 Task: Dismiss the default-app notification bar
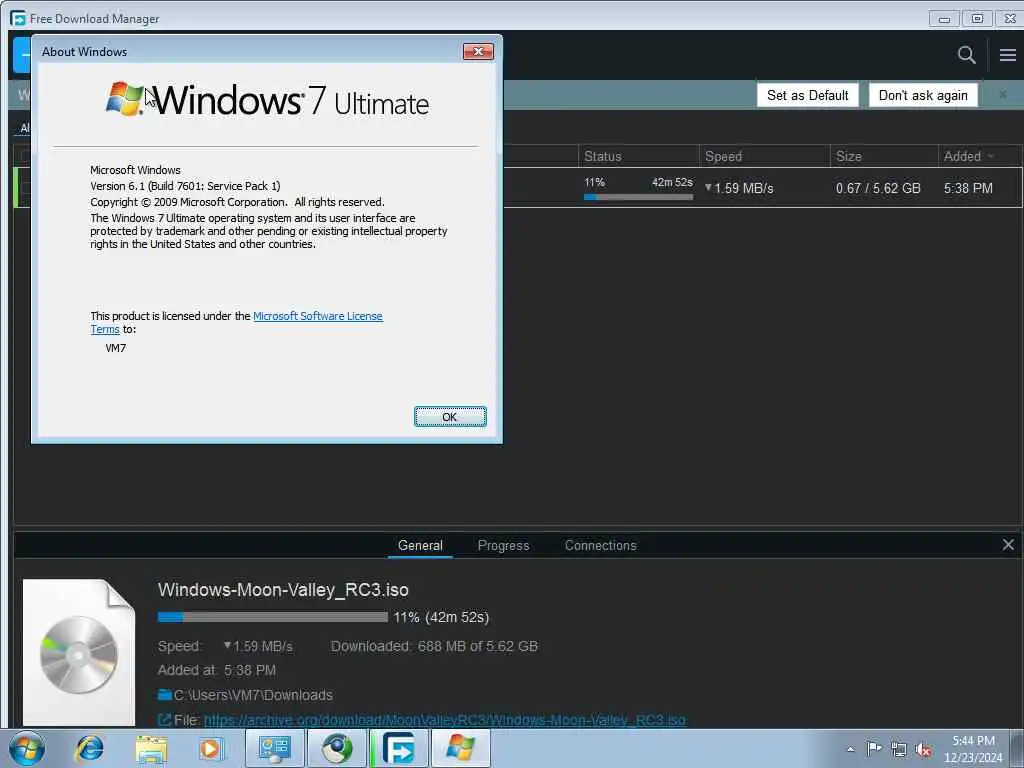point(1003,95)
